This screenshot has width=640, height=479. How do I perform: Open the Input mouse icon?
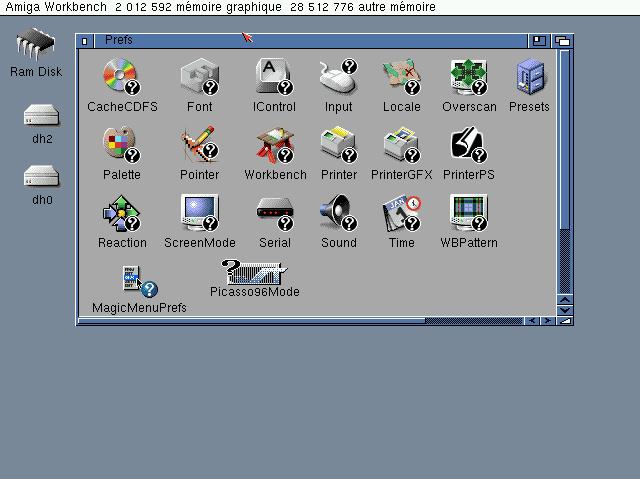click(x=338, y=76)
